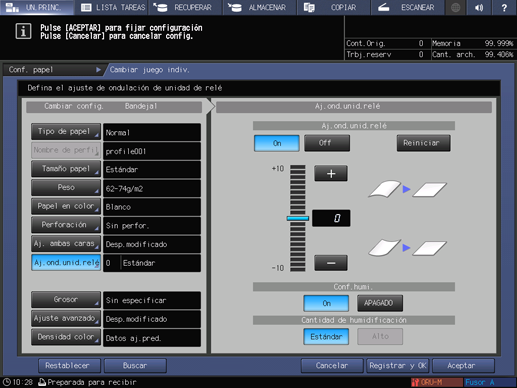Select Estándar humidification quantity

pos(326,337)
